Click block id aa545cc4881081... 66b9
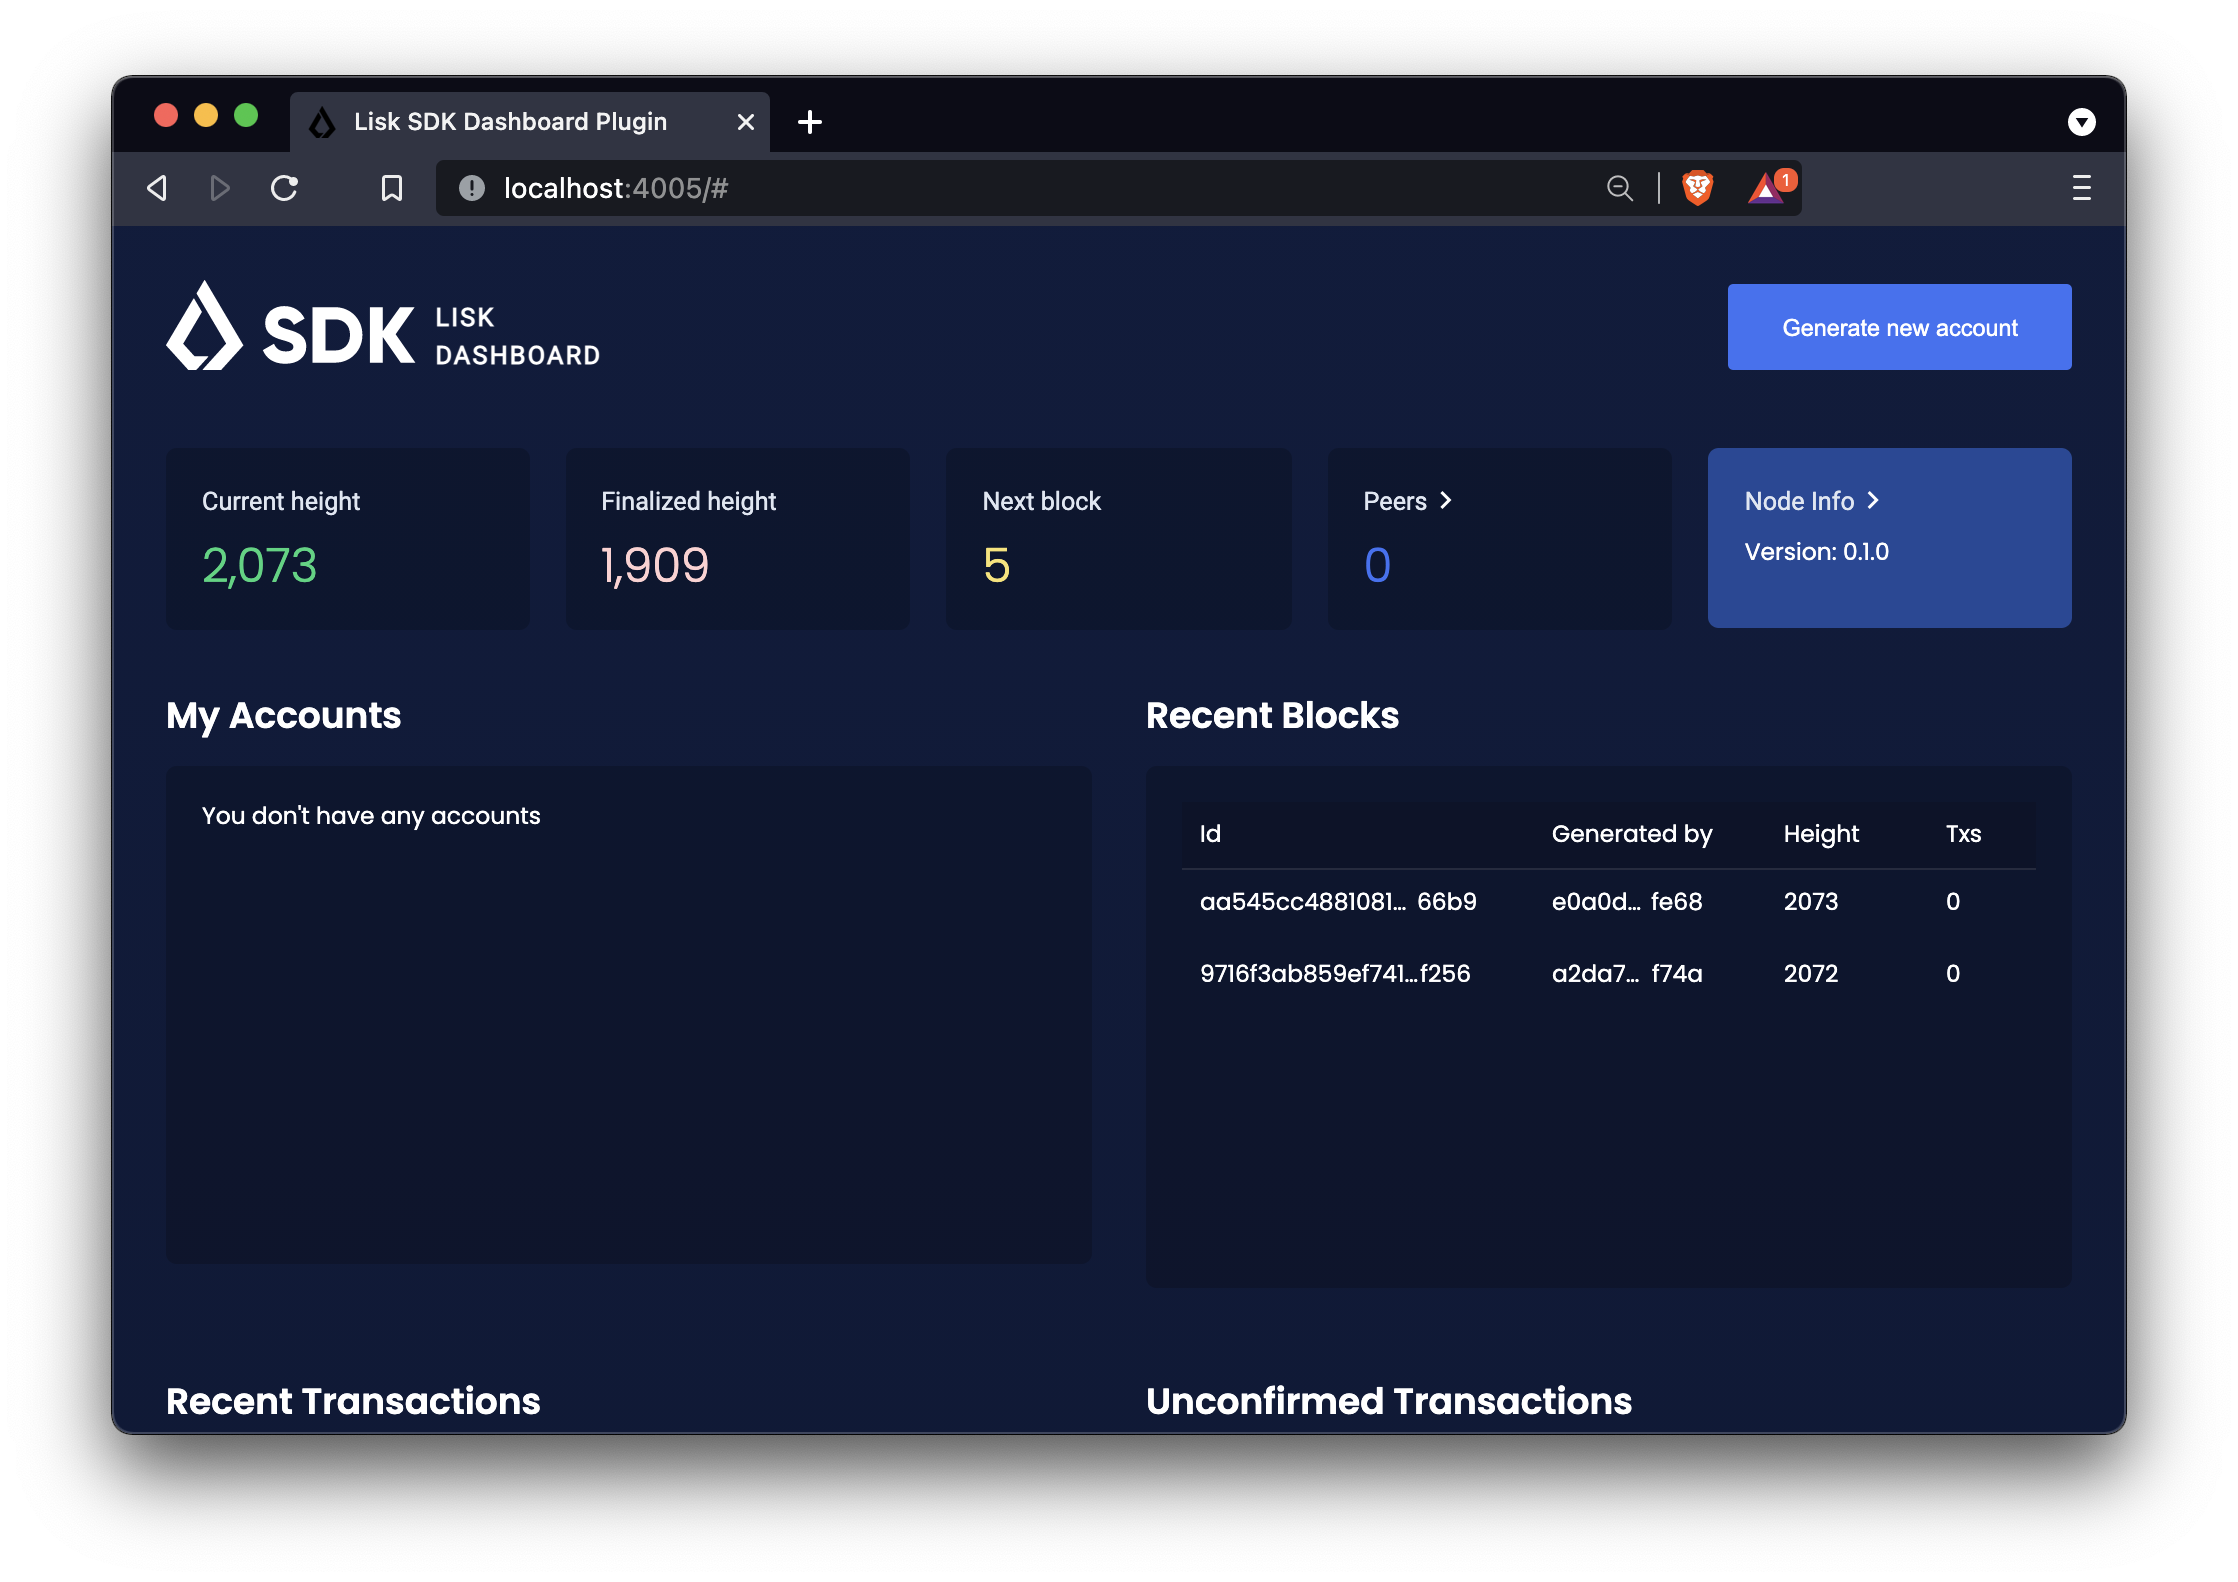Image resolution: width=2238 pixels, height=1582 pixels. [x=1338, y=902]
